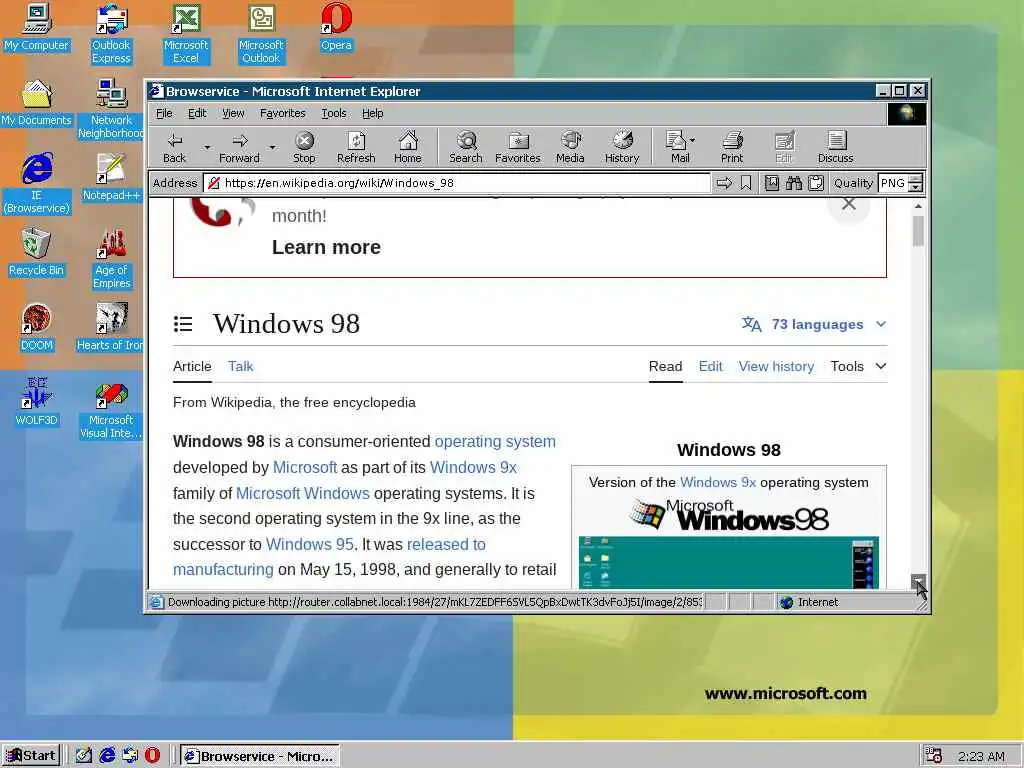Switch to the Talk tab

[x=240, y=366]
